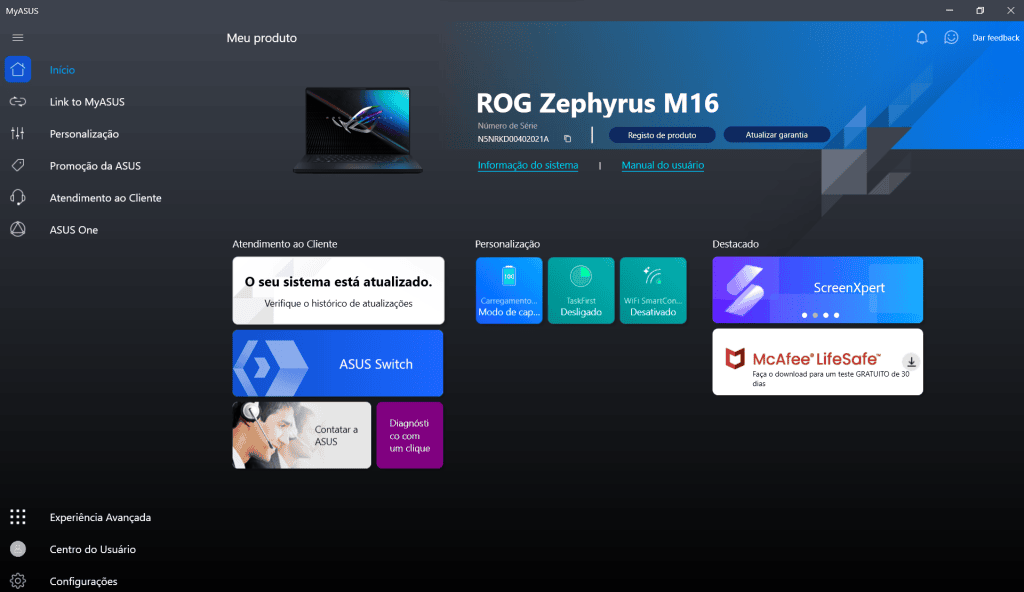
Task: Toggle Carregamento battery care mode tile
Action: point(509,290)
